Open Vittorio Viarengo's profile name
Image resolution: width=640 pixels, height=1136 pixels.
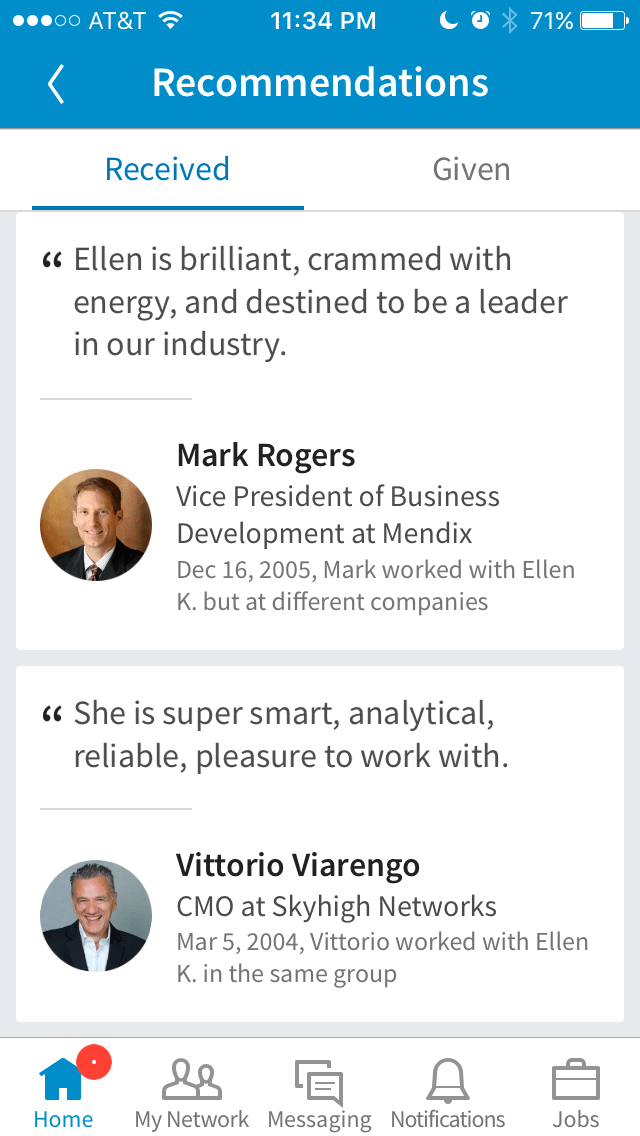pos(298,865)
